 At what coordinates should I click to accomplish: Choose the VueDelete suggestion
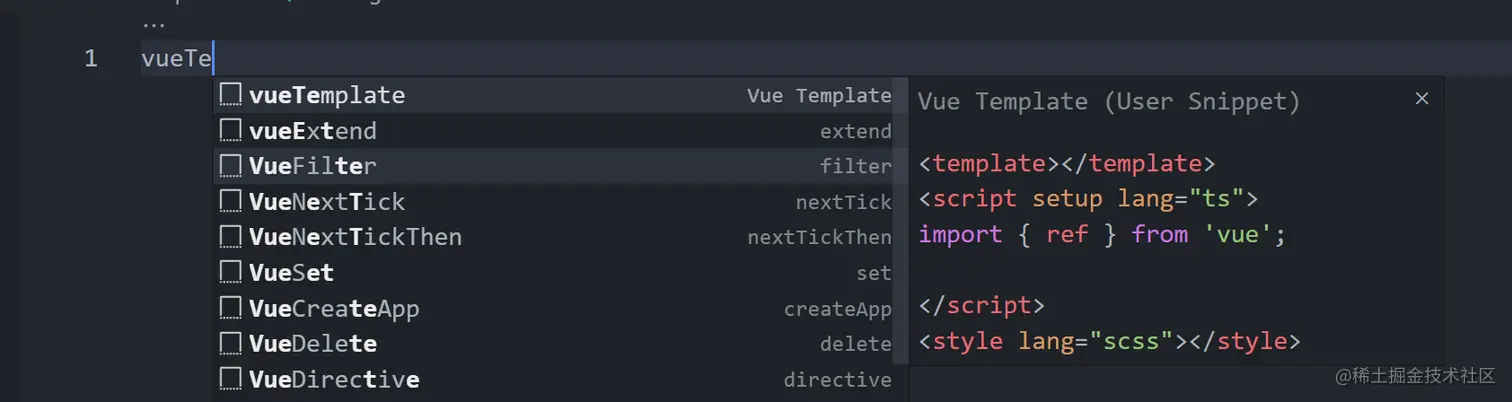[313, 344]
